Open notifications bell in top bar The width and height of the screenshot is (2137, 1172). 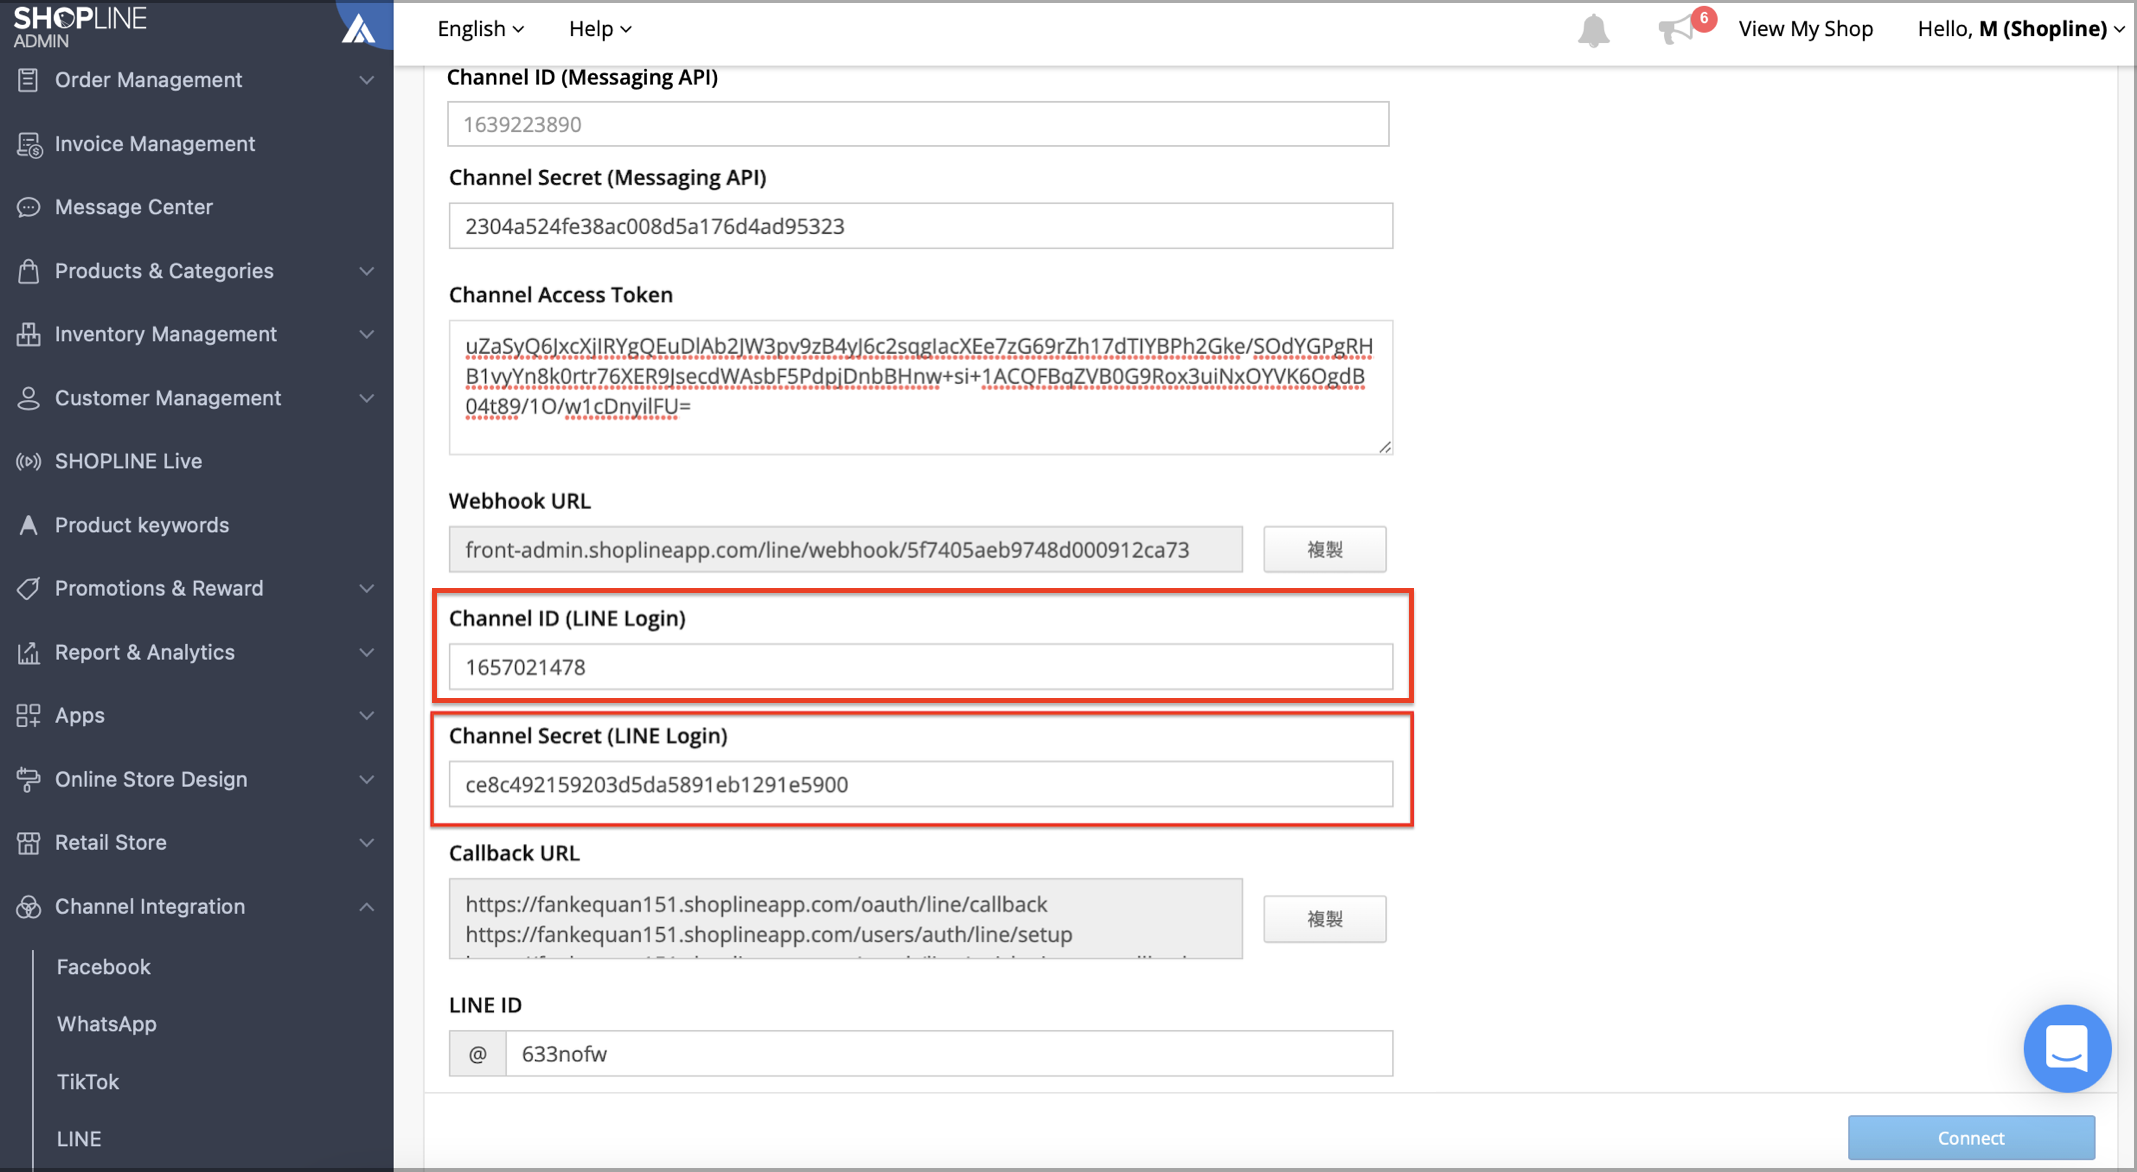click(1593, 30)
